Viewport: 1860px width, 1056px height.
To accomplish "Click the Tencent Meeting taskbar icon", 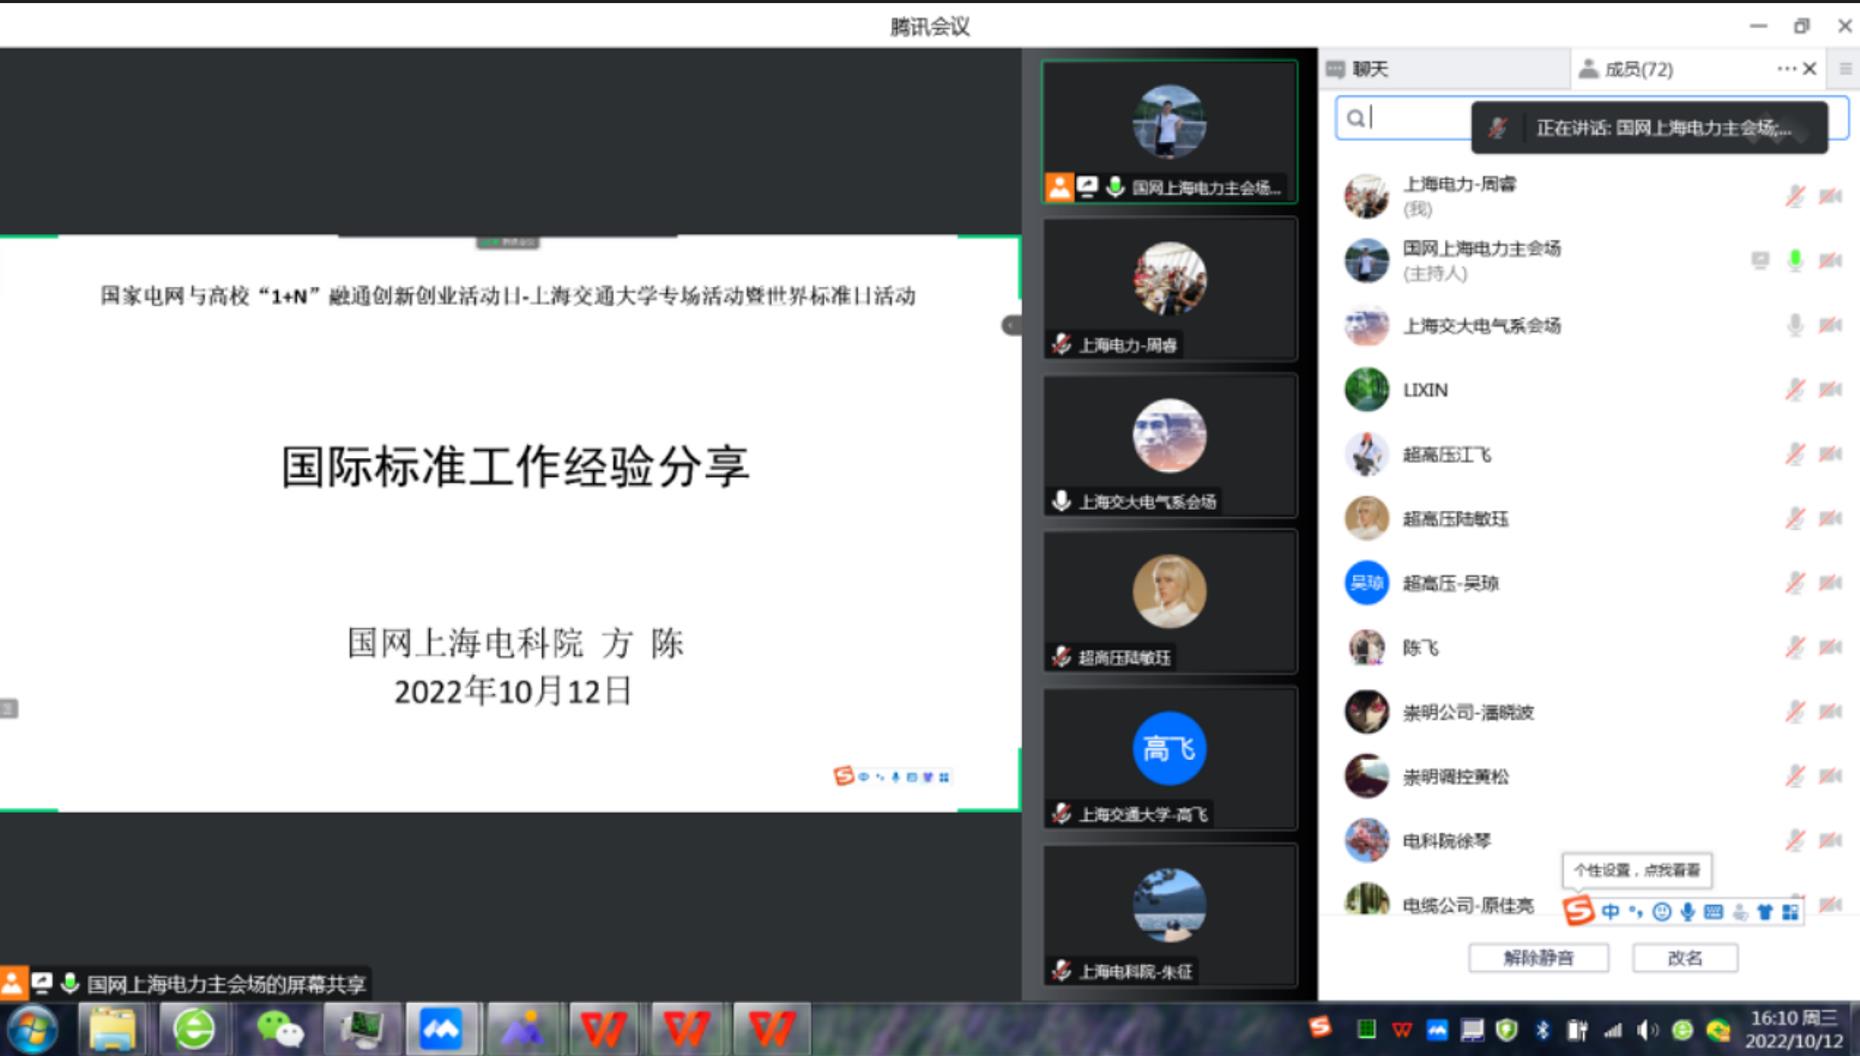I will click(440, 1029).
